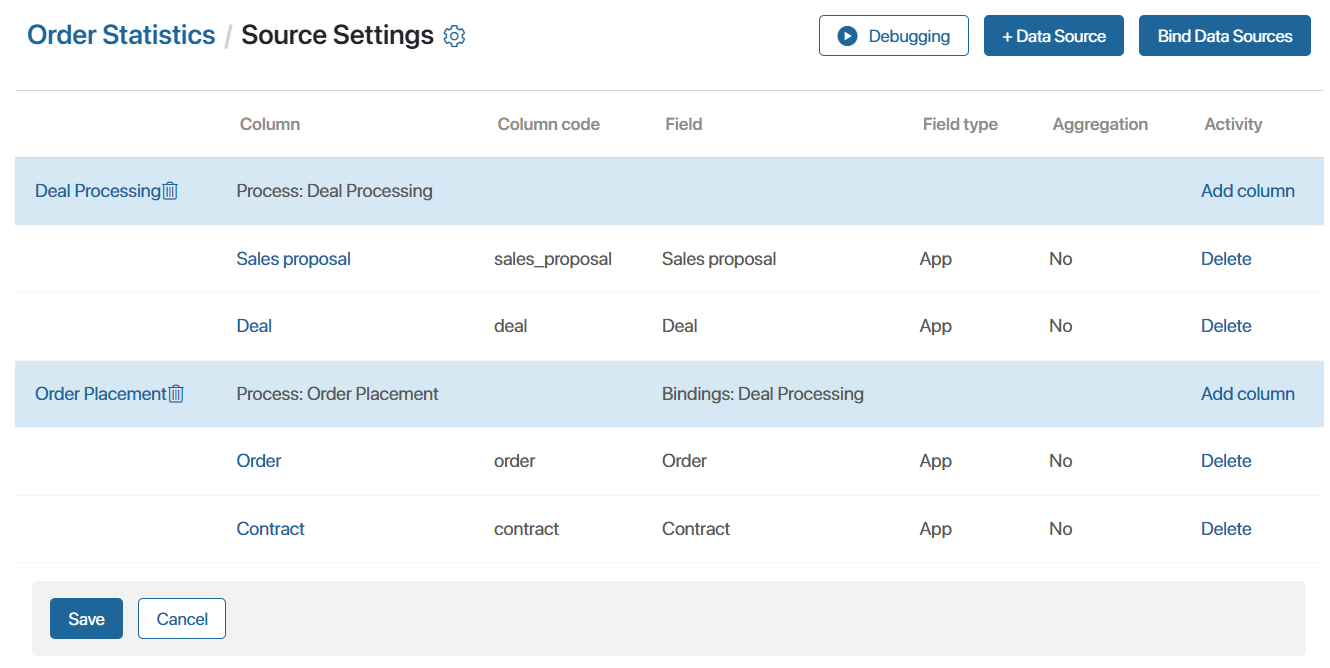Screen dimensions: 1330x668
Task: Click the Field type header
Action: pos(960,125)
